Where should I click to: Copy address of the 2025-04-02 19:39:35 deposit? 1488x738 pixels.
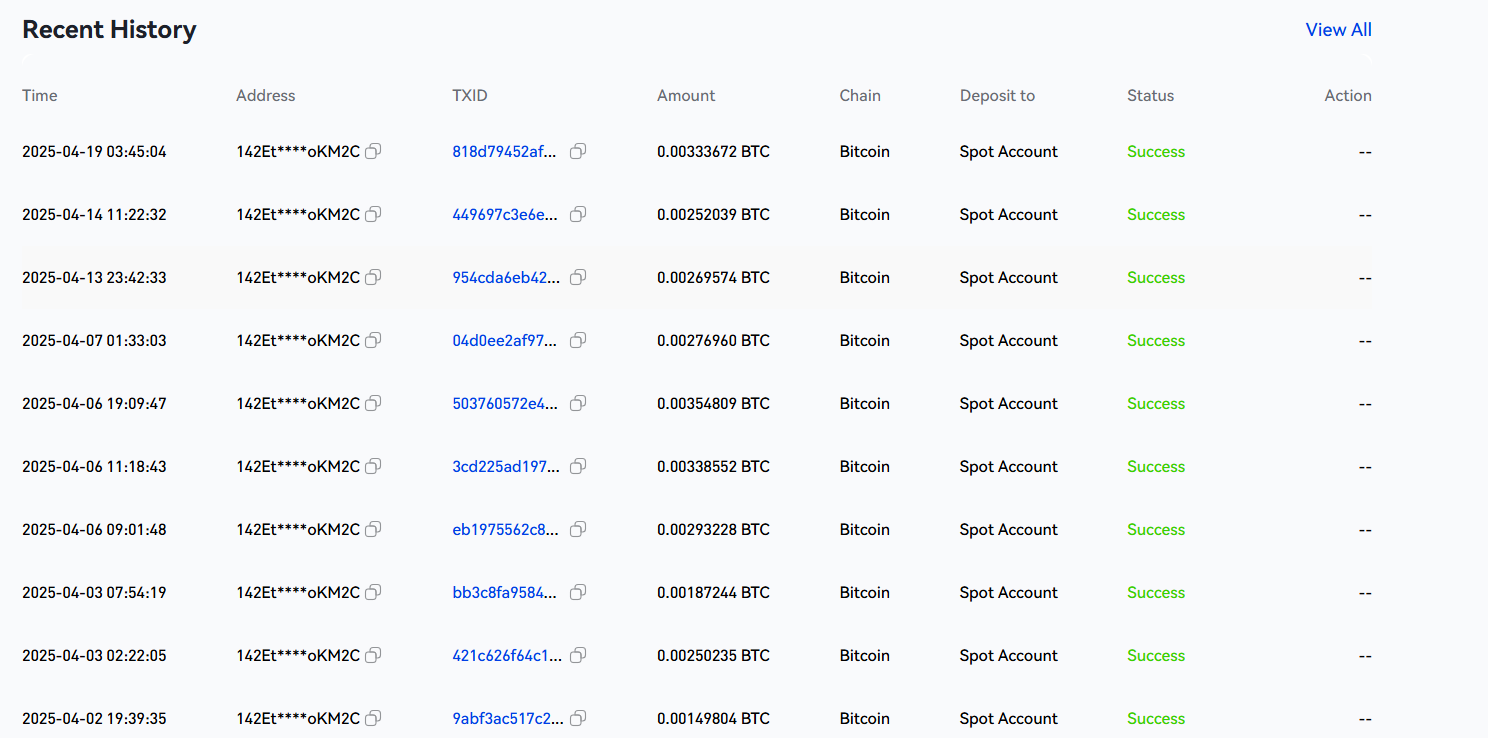point(373,719)
